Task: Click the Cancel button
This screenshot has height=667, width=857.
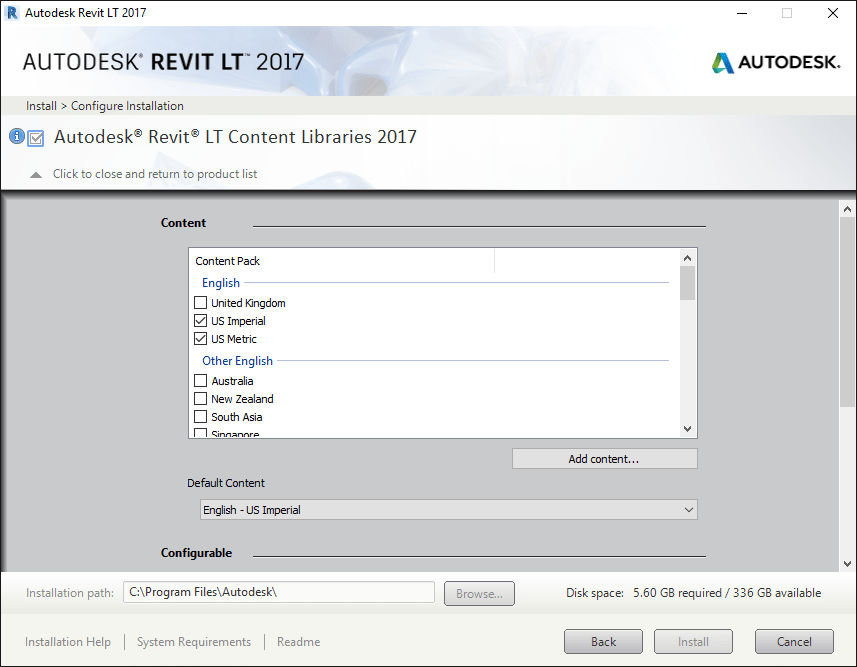Action: pyautogui.click(x=794, y=642)
